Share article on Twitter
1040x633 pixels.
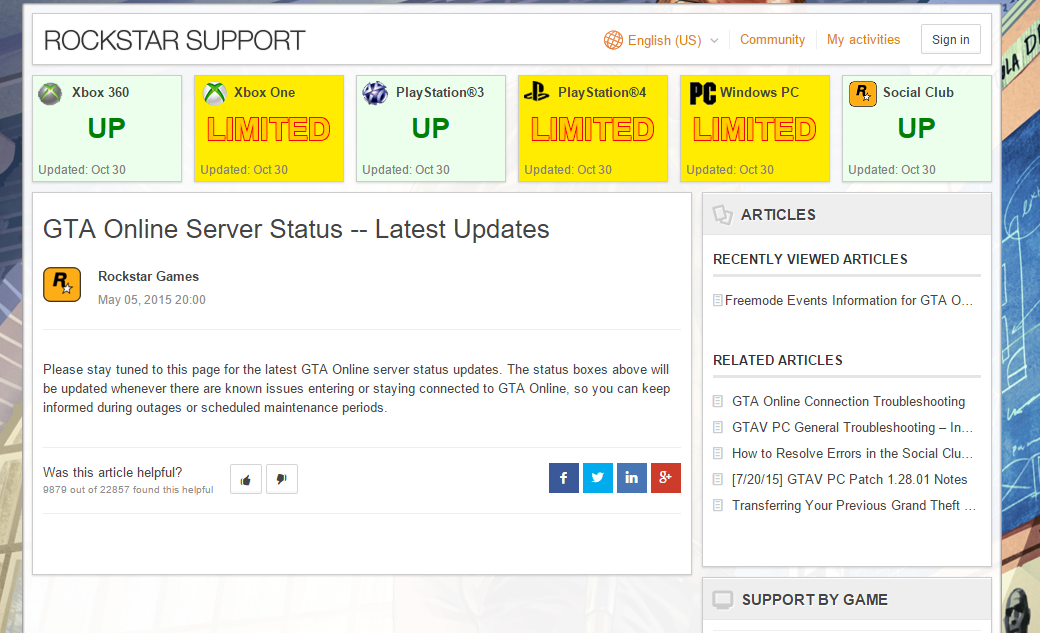pyautogui.click(x=598, y=478)
